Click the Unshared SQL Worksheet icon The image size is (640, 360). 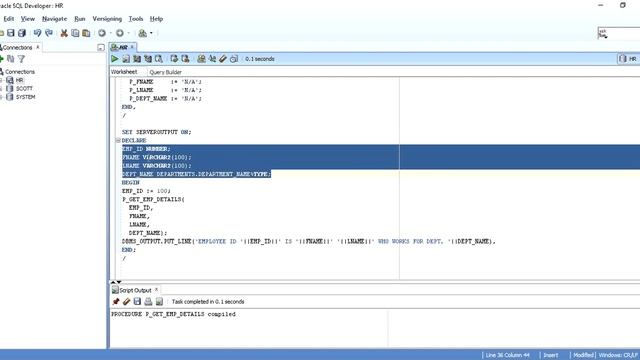click(x=201, y=59)
